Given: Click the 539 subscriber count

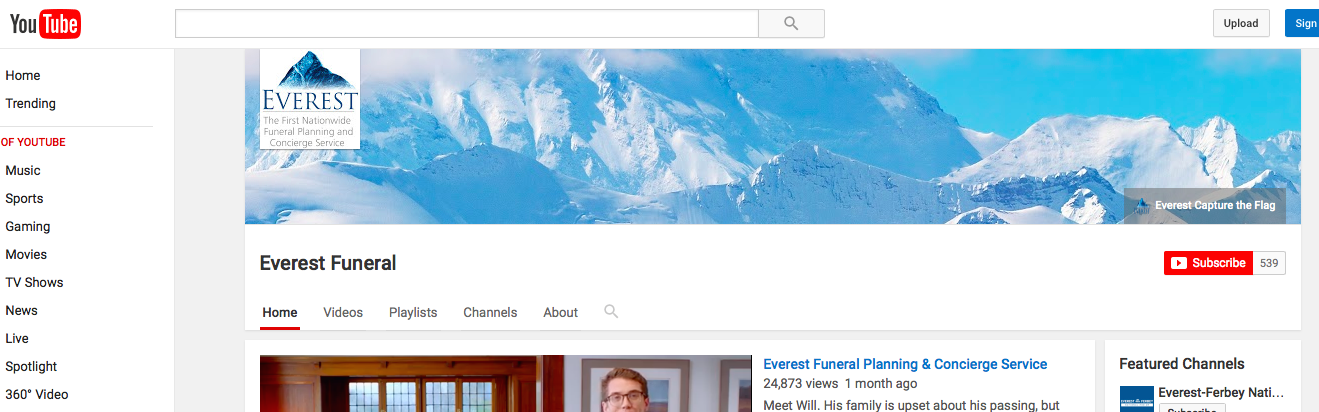Looking at the screenshot, I should (x=1269, y=263).
